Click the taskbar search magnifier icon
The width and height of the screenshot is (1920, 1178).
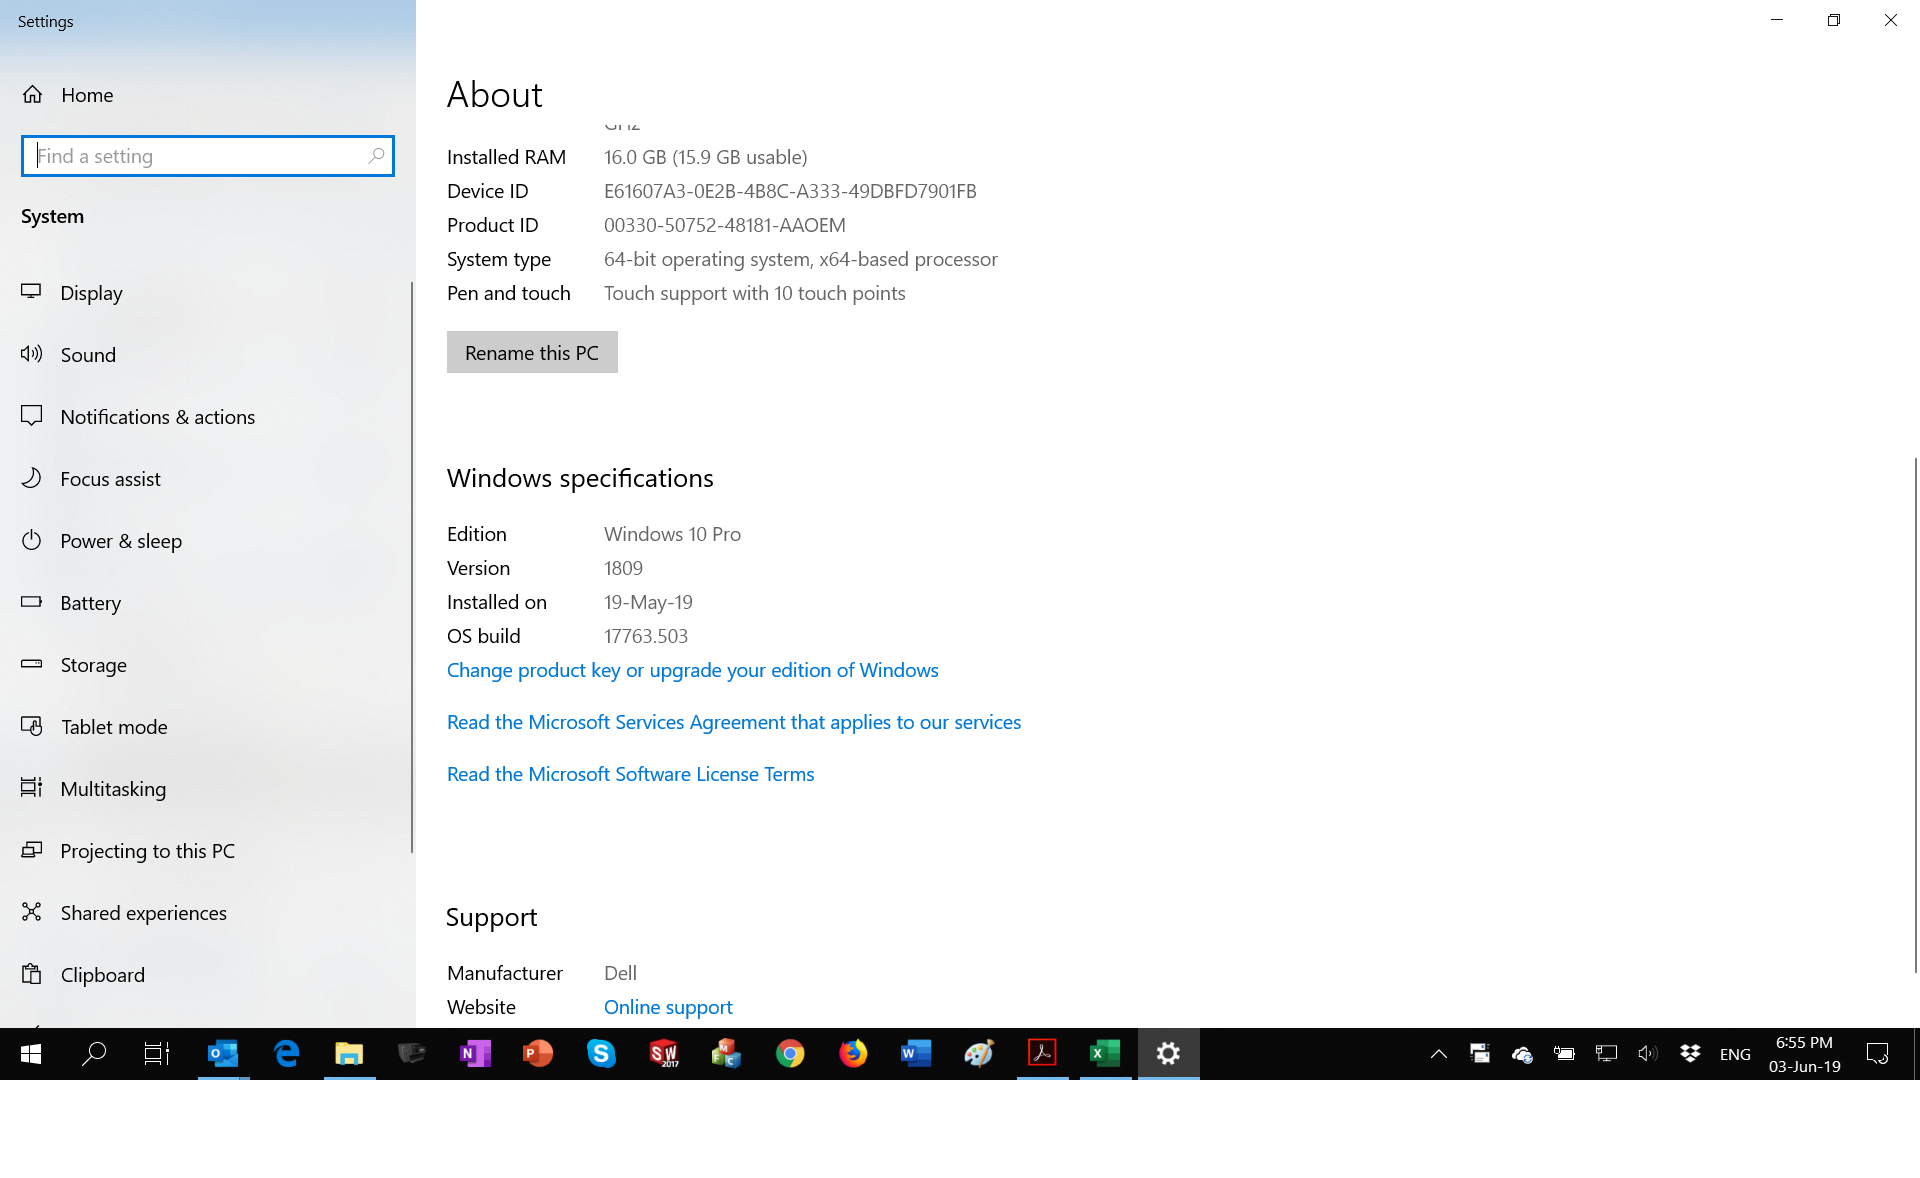point(94,1053)
